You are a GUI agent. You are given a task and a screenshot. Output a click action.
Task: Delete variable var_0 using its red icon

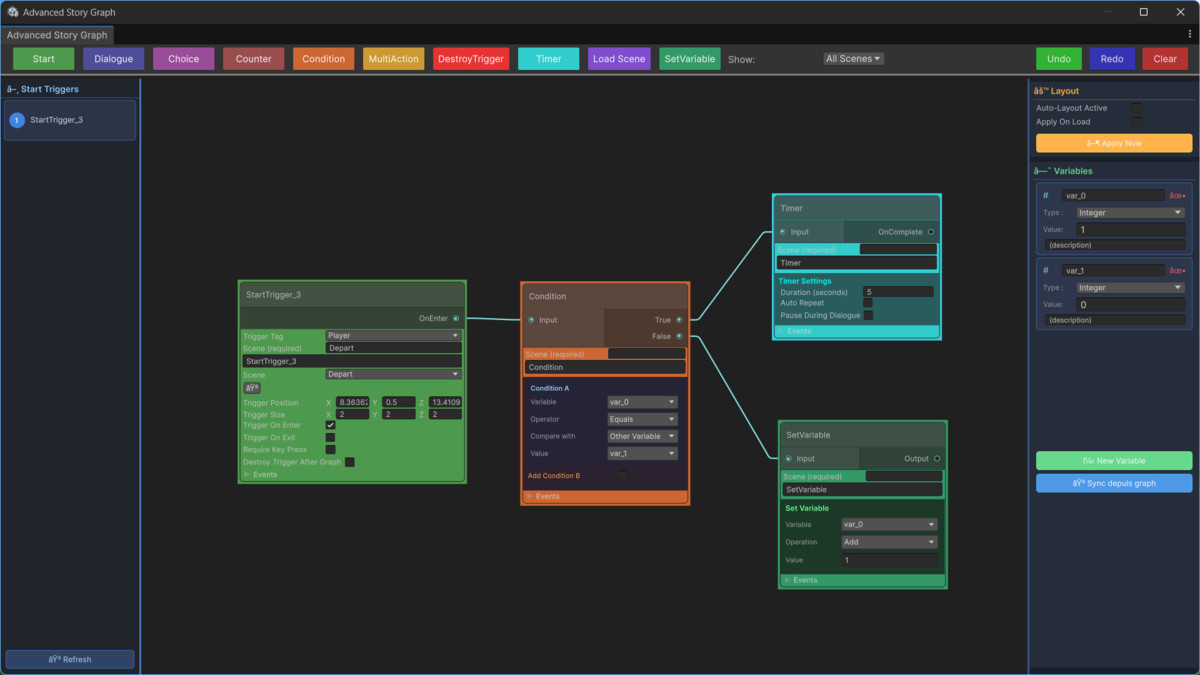[1177, 196]
